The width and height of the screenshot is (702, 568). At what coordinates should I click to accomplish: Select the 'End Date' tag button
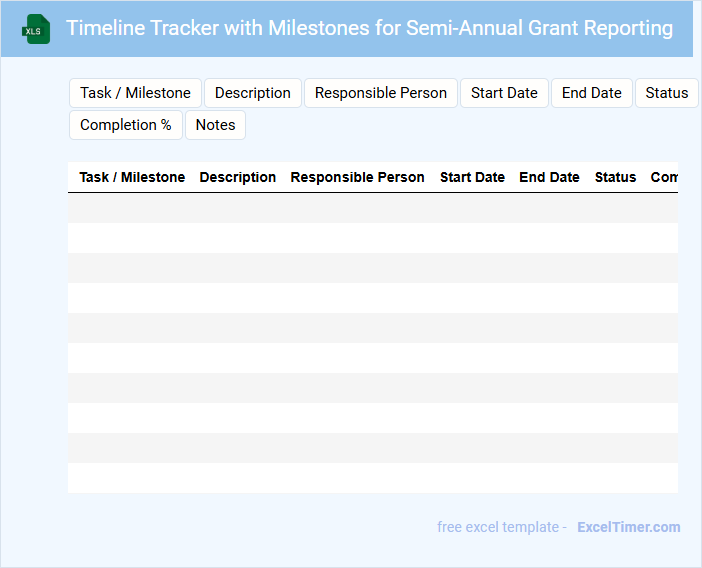pyautogui.click(x=592, y=93)
